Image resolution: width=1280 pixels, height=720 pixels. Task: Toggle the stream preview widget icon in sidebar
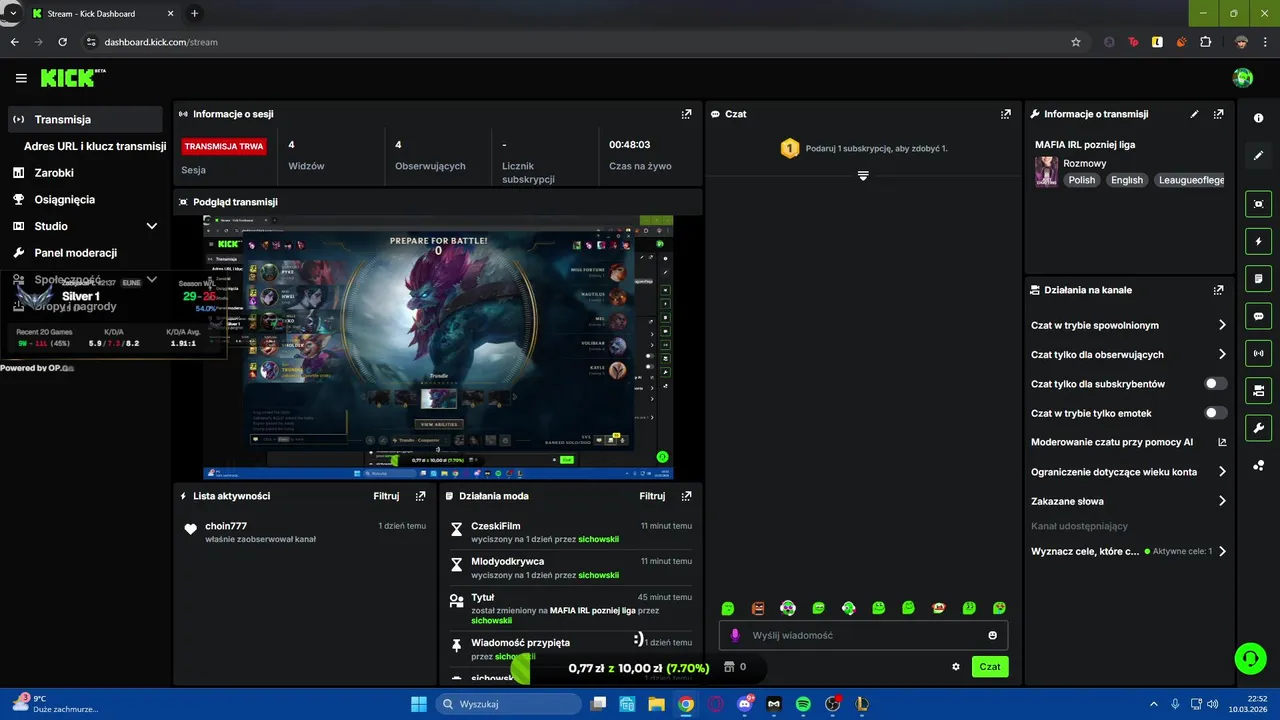tap(1258, 204)
